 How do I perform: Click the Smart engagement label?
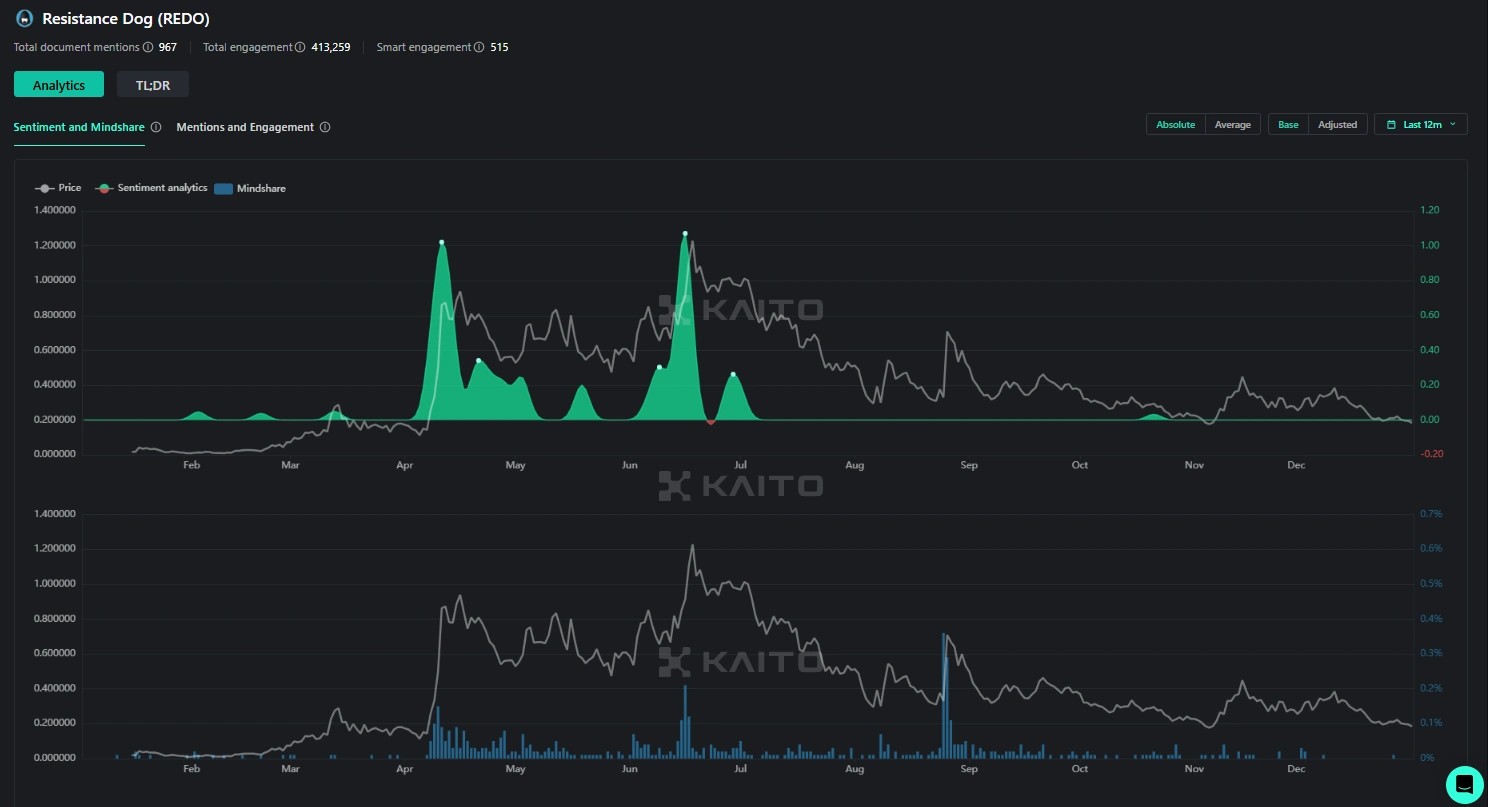coord(424,47)
